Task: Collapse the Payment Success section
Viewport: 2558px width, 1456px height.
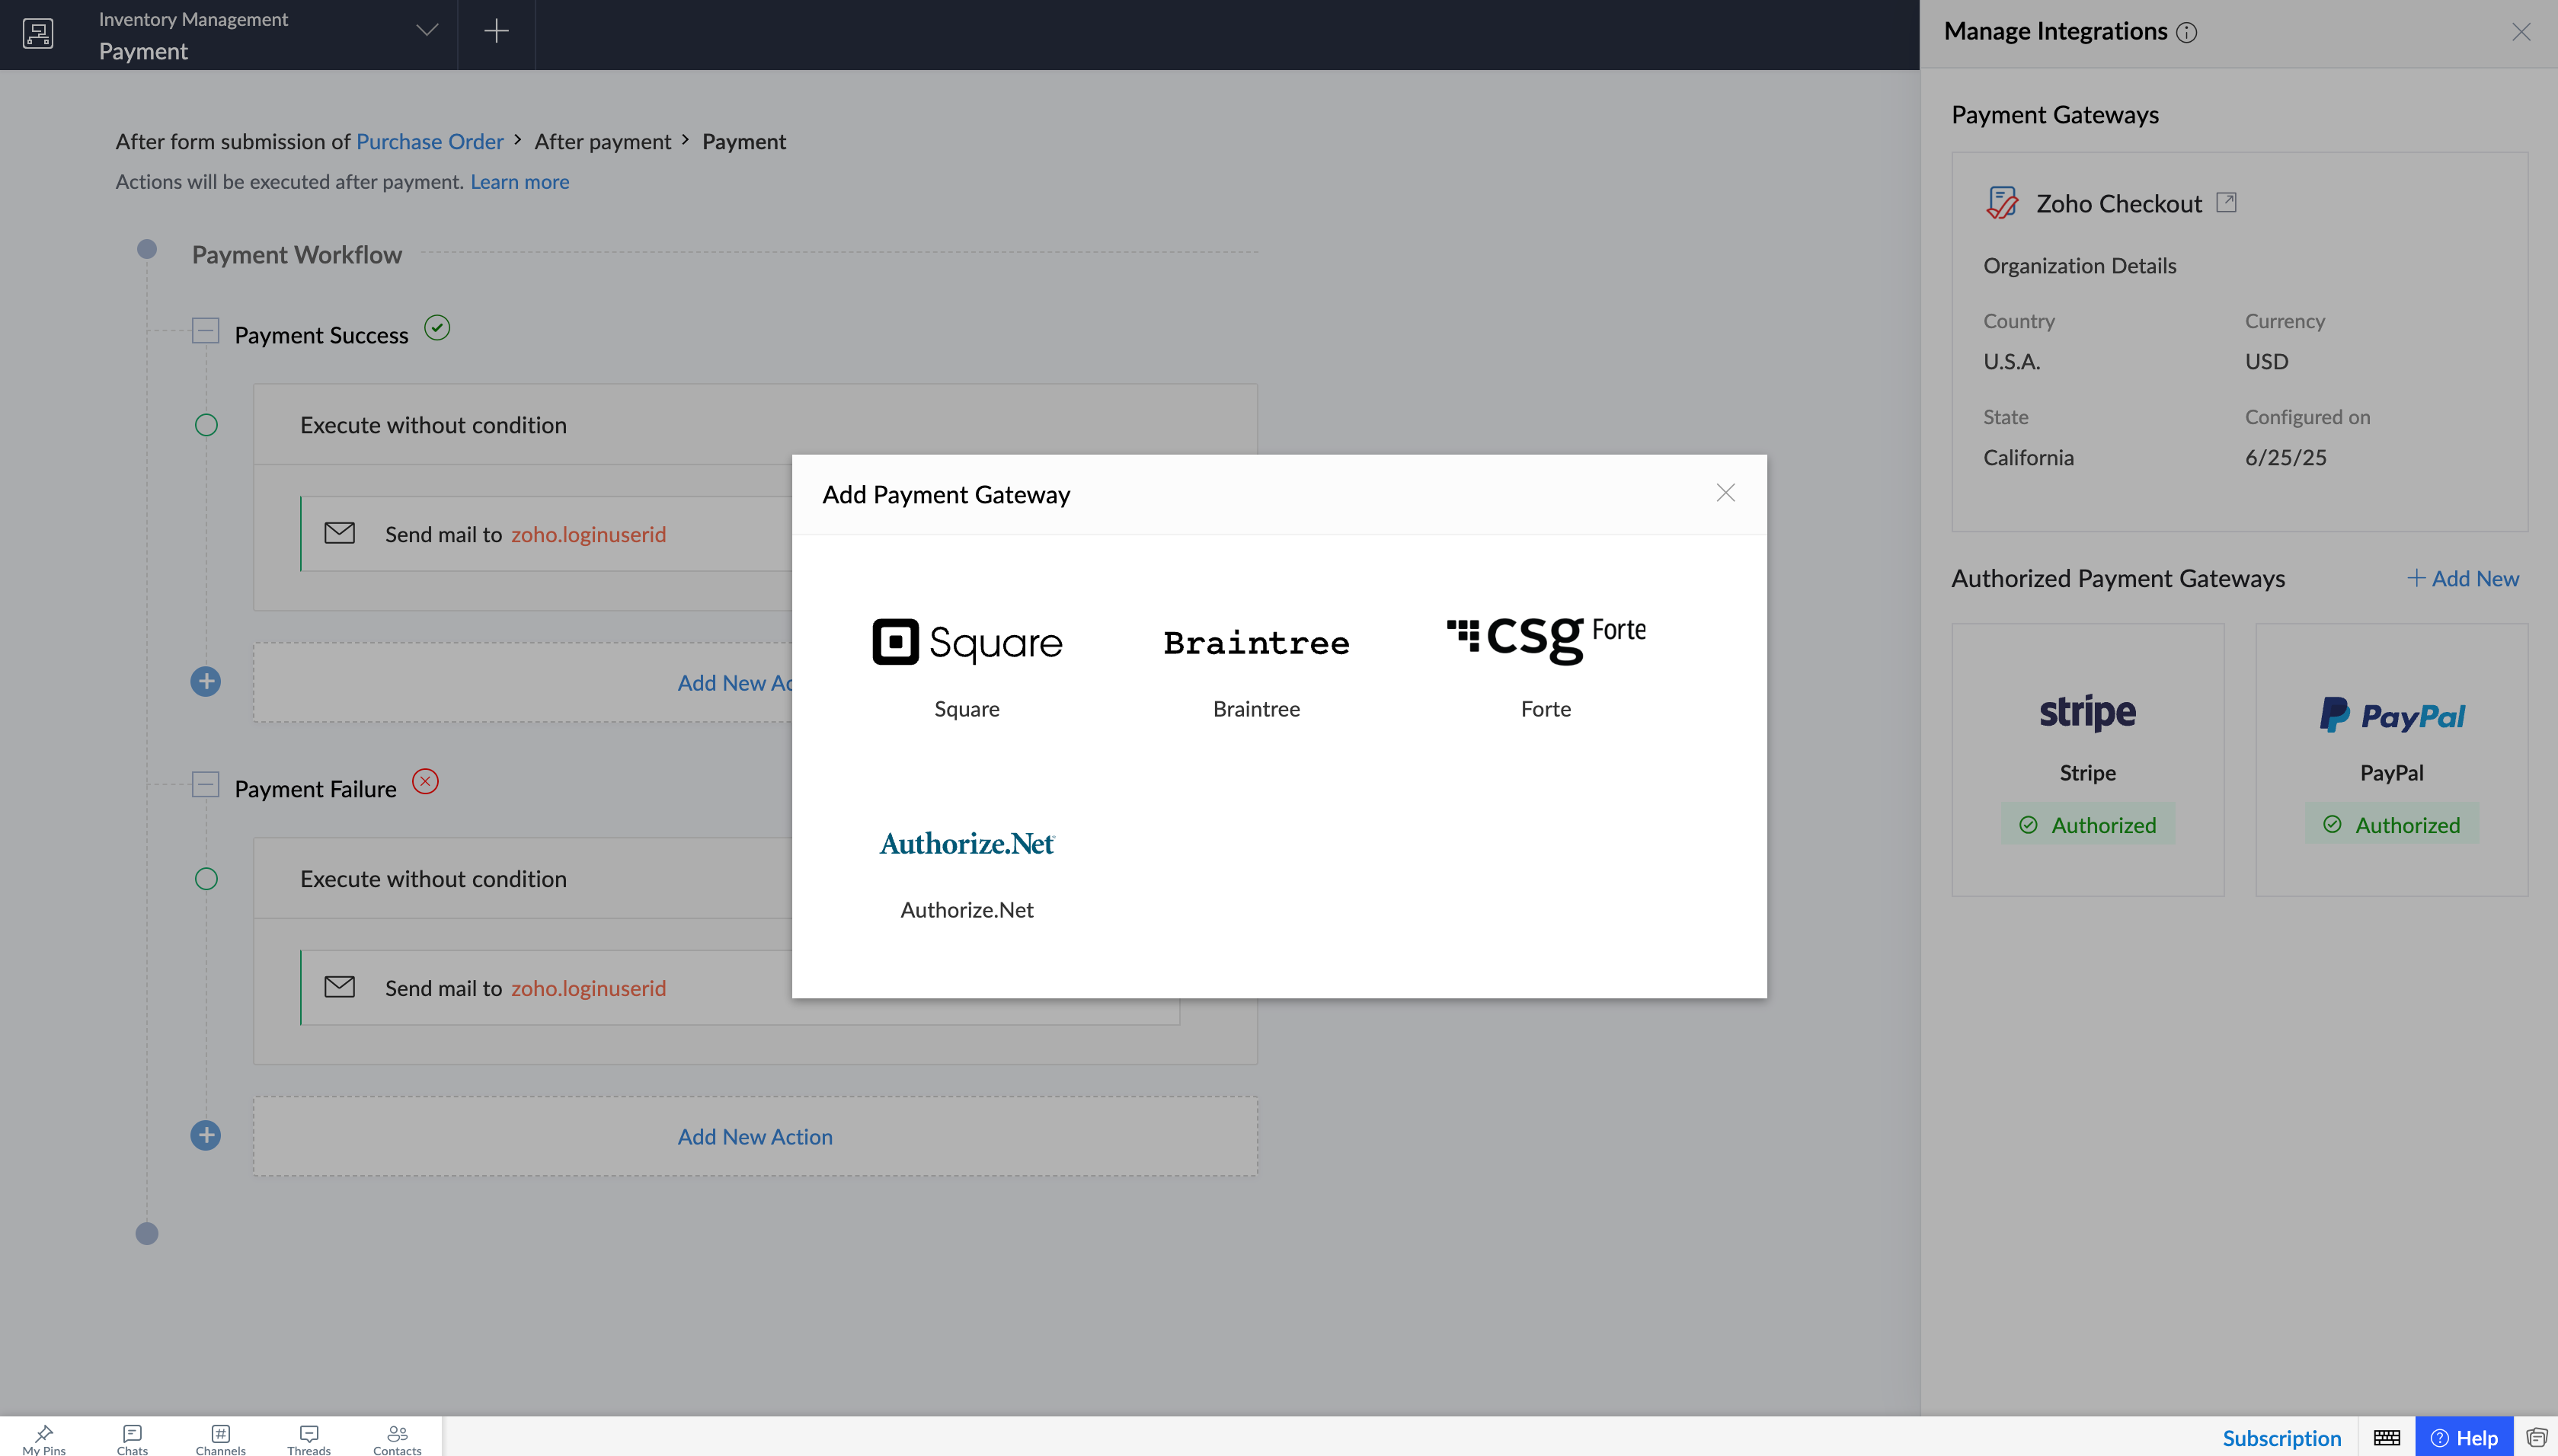Action: pos(205,331)
